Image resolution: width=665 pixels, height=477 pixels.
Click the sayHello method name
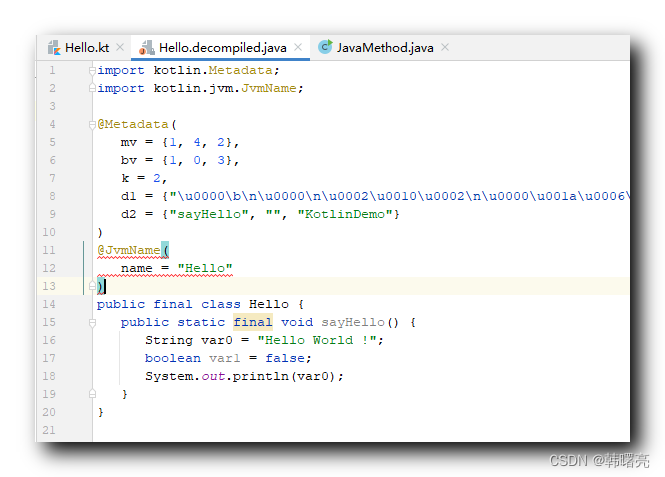coord(352,322)
